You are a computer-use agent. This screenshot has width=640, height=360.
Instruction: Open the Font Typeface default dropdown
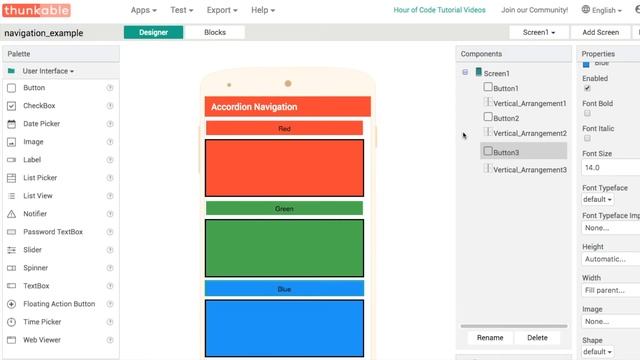point(597,200)
